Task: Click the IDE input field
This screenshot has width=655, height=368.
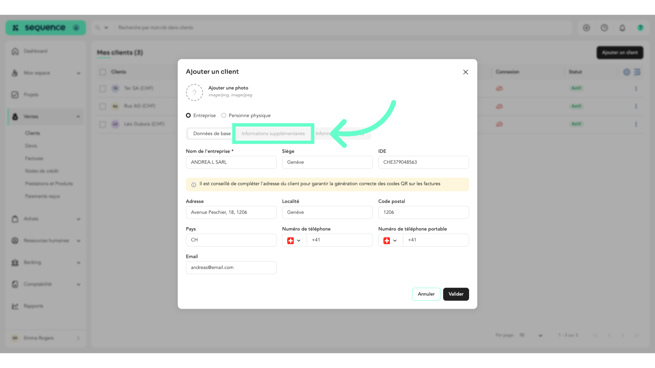Action: [423, 162]
